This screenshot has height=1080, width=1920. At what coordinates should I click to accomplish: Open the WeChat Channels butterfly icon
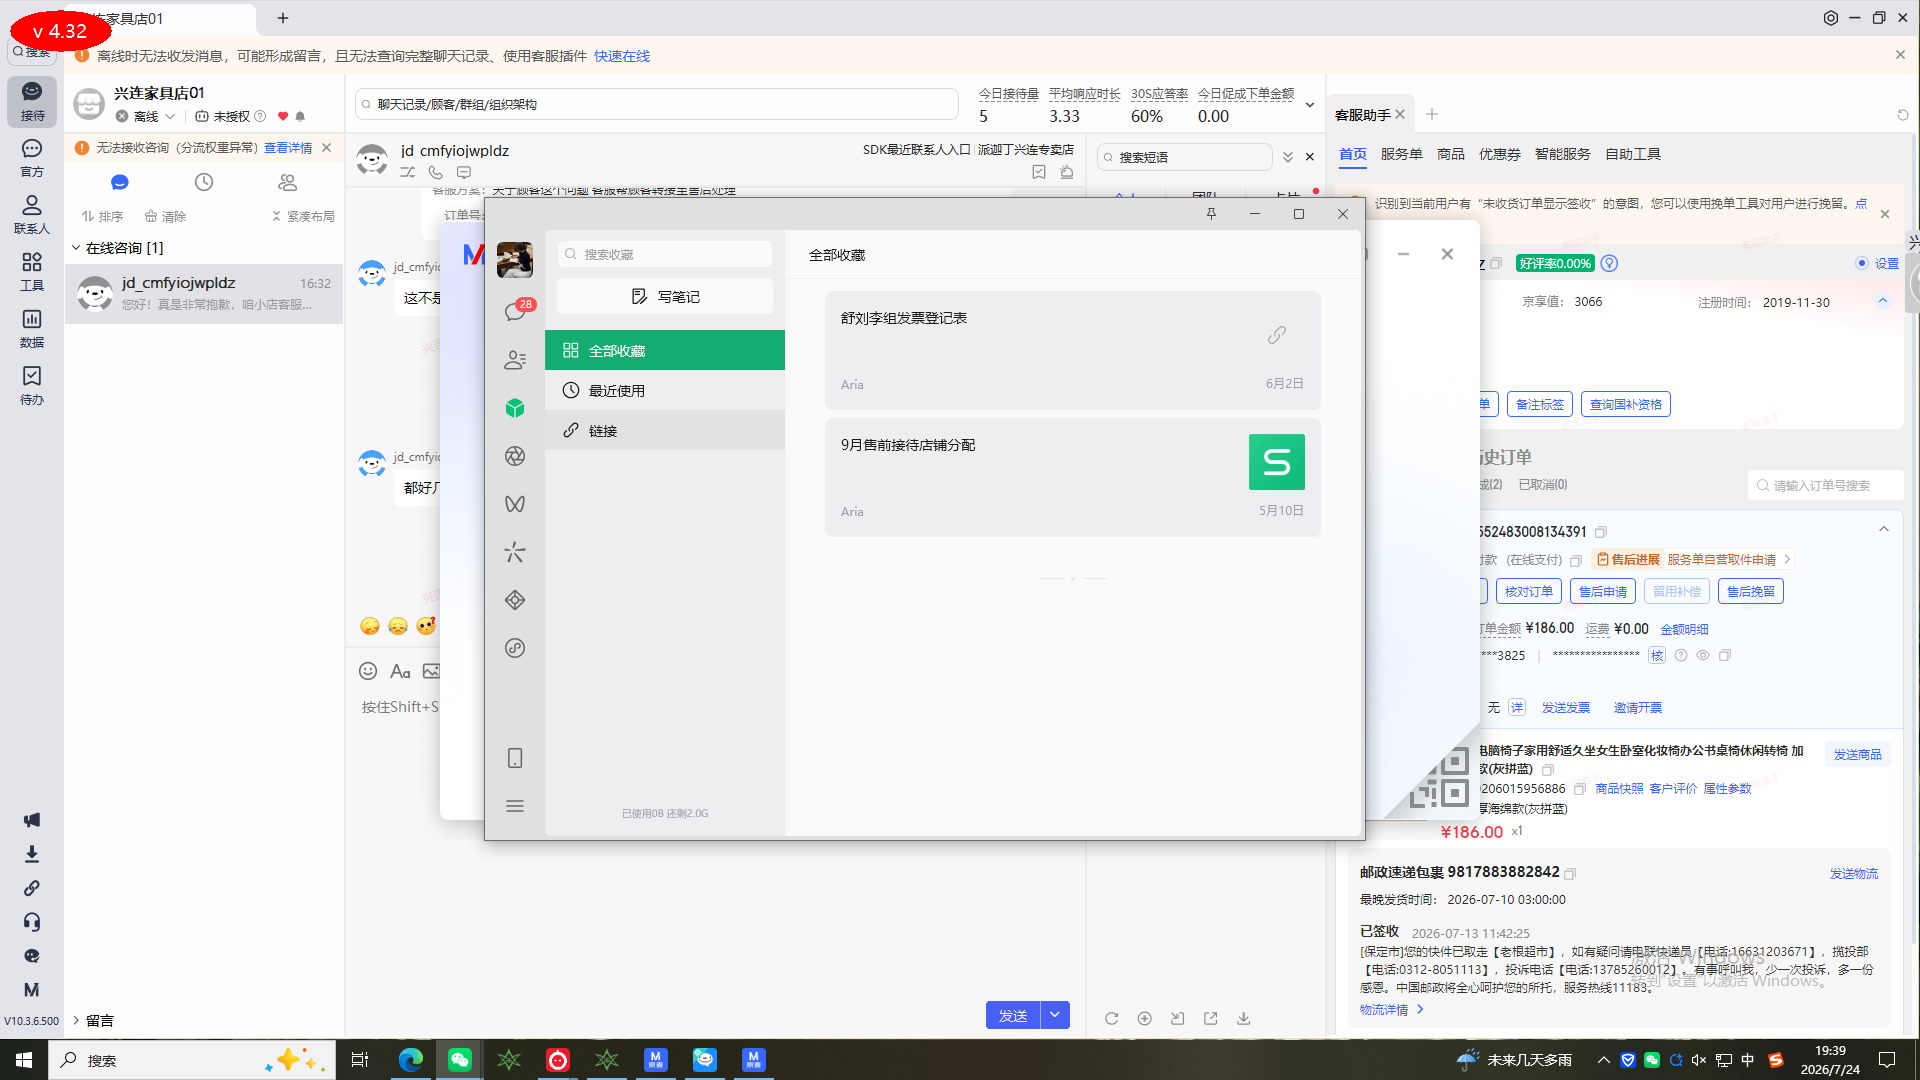pyautogui.click(x=515, y=504)
